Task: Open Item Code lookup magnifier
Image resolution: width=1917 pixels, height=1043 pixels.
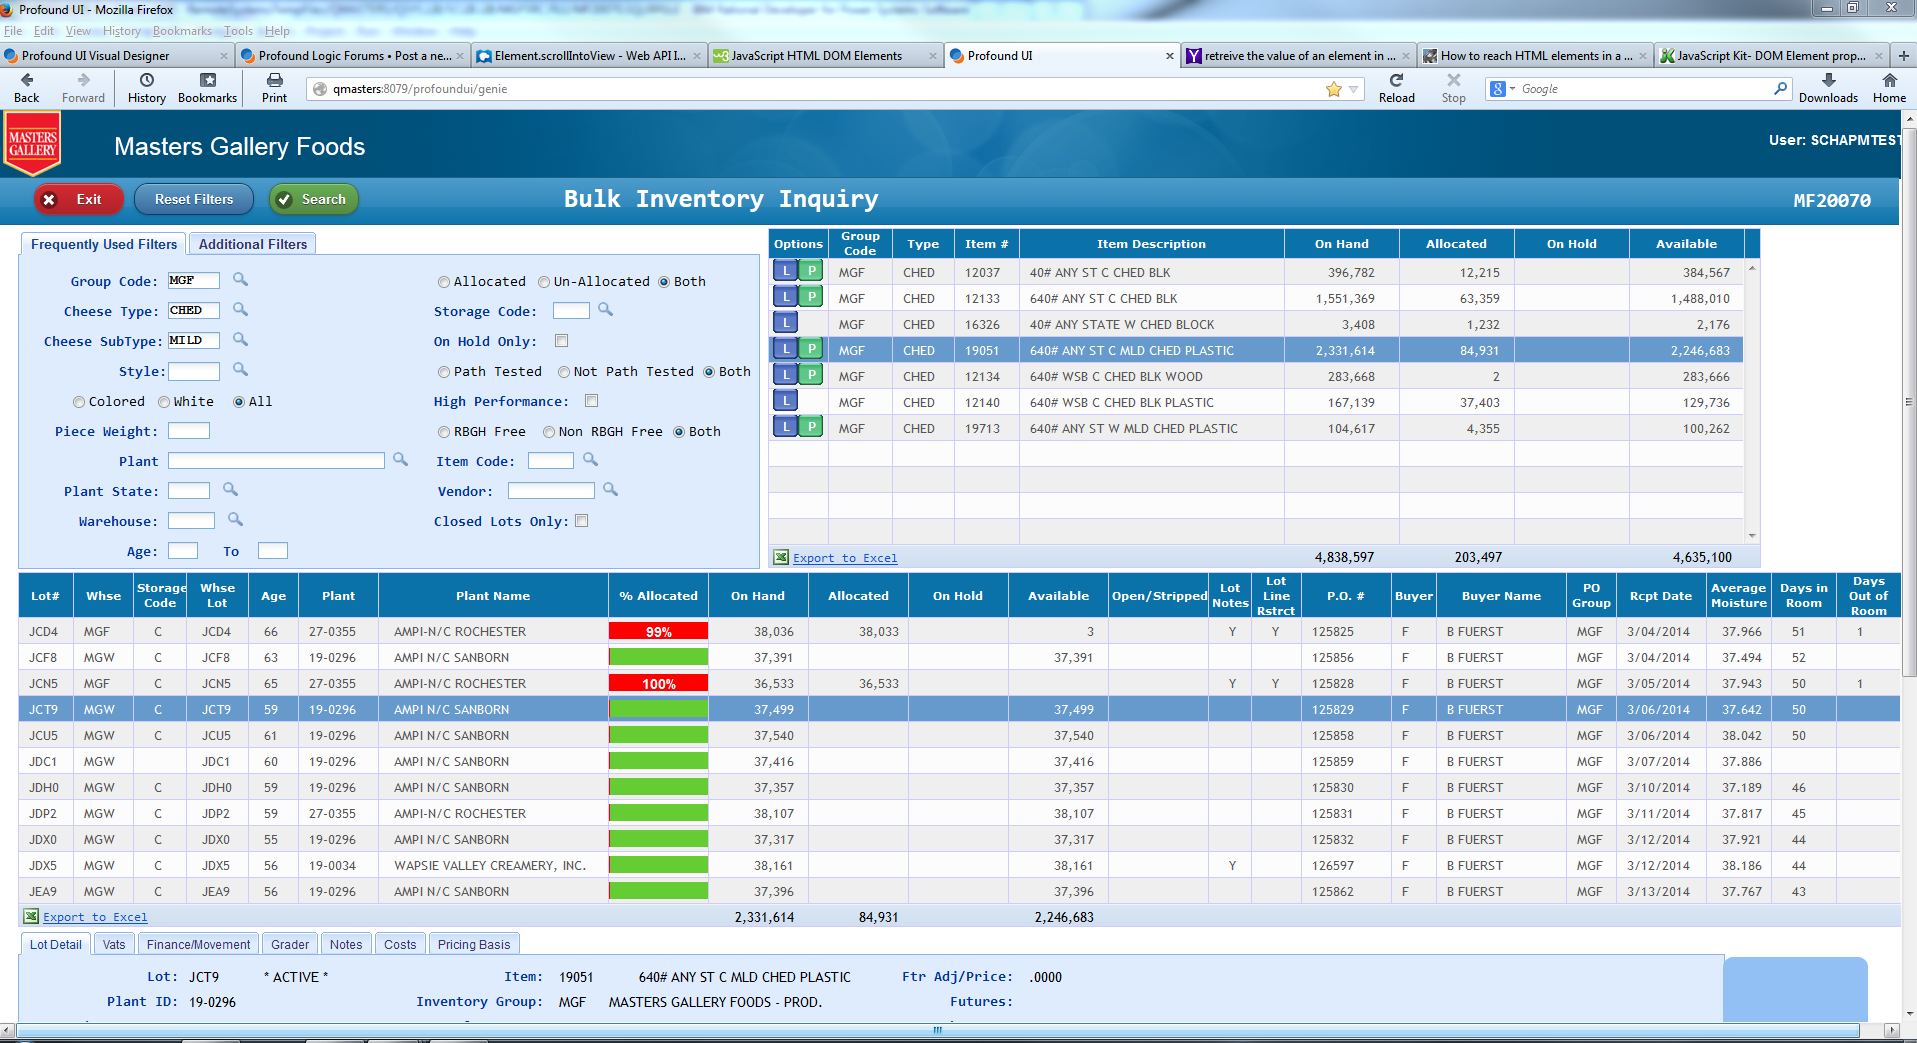Action: click(x=590, y=460)
